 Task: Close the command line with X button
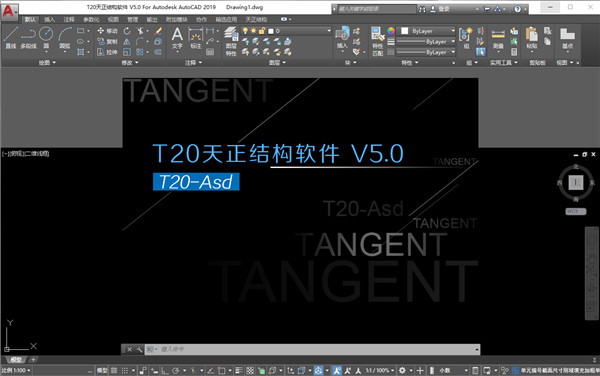tap(130, 349)
